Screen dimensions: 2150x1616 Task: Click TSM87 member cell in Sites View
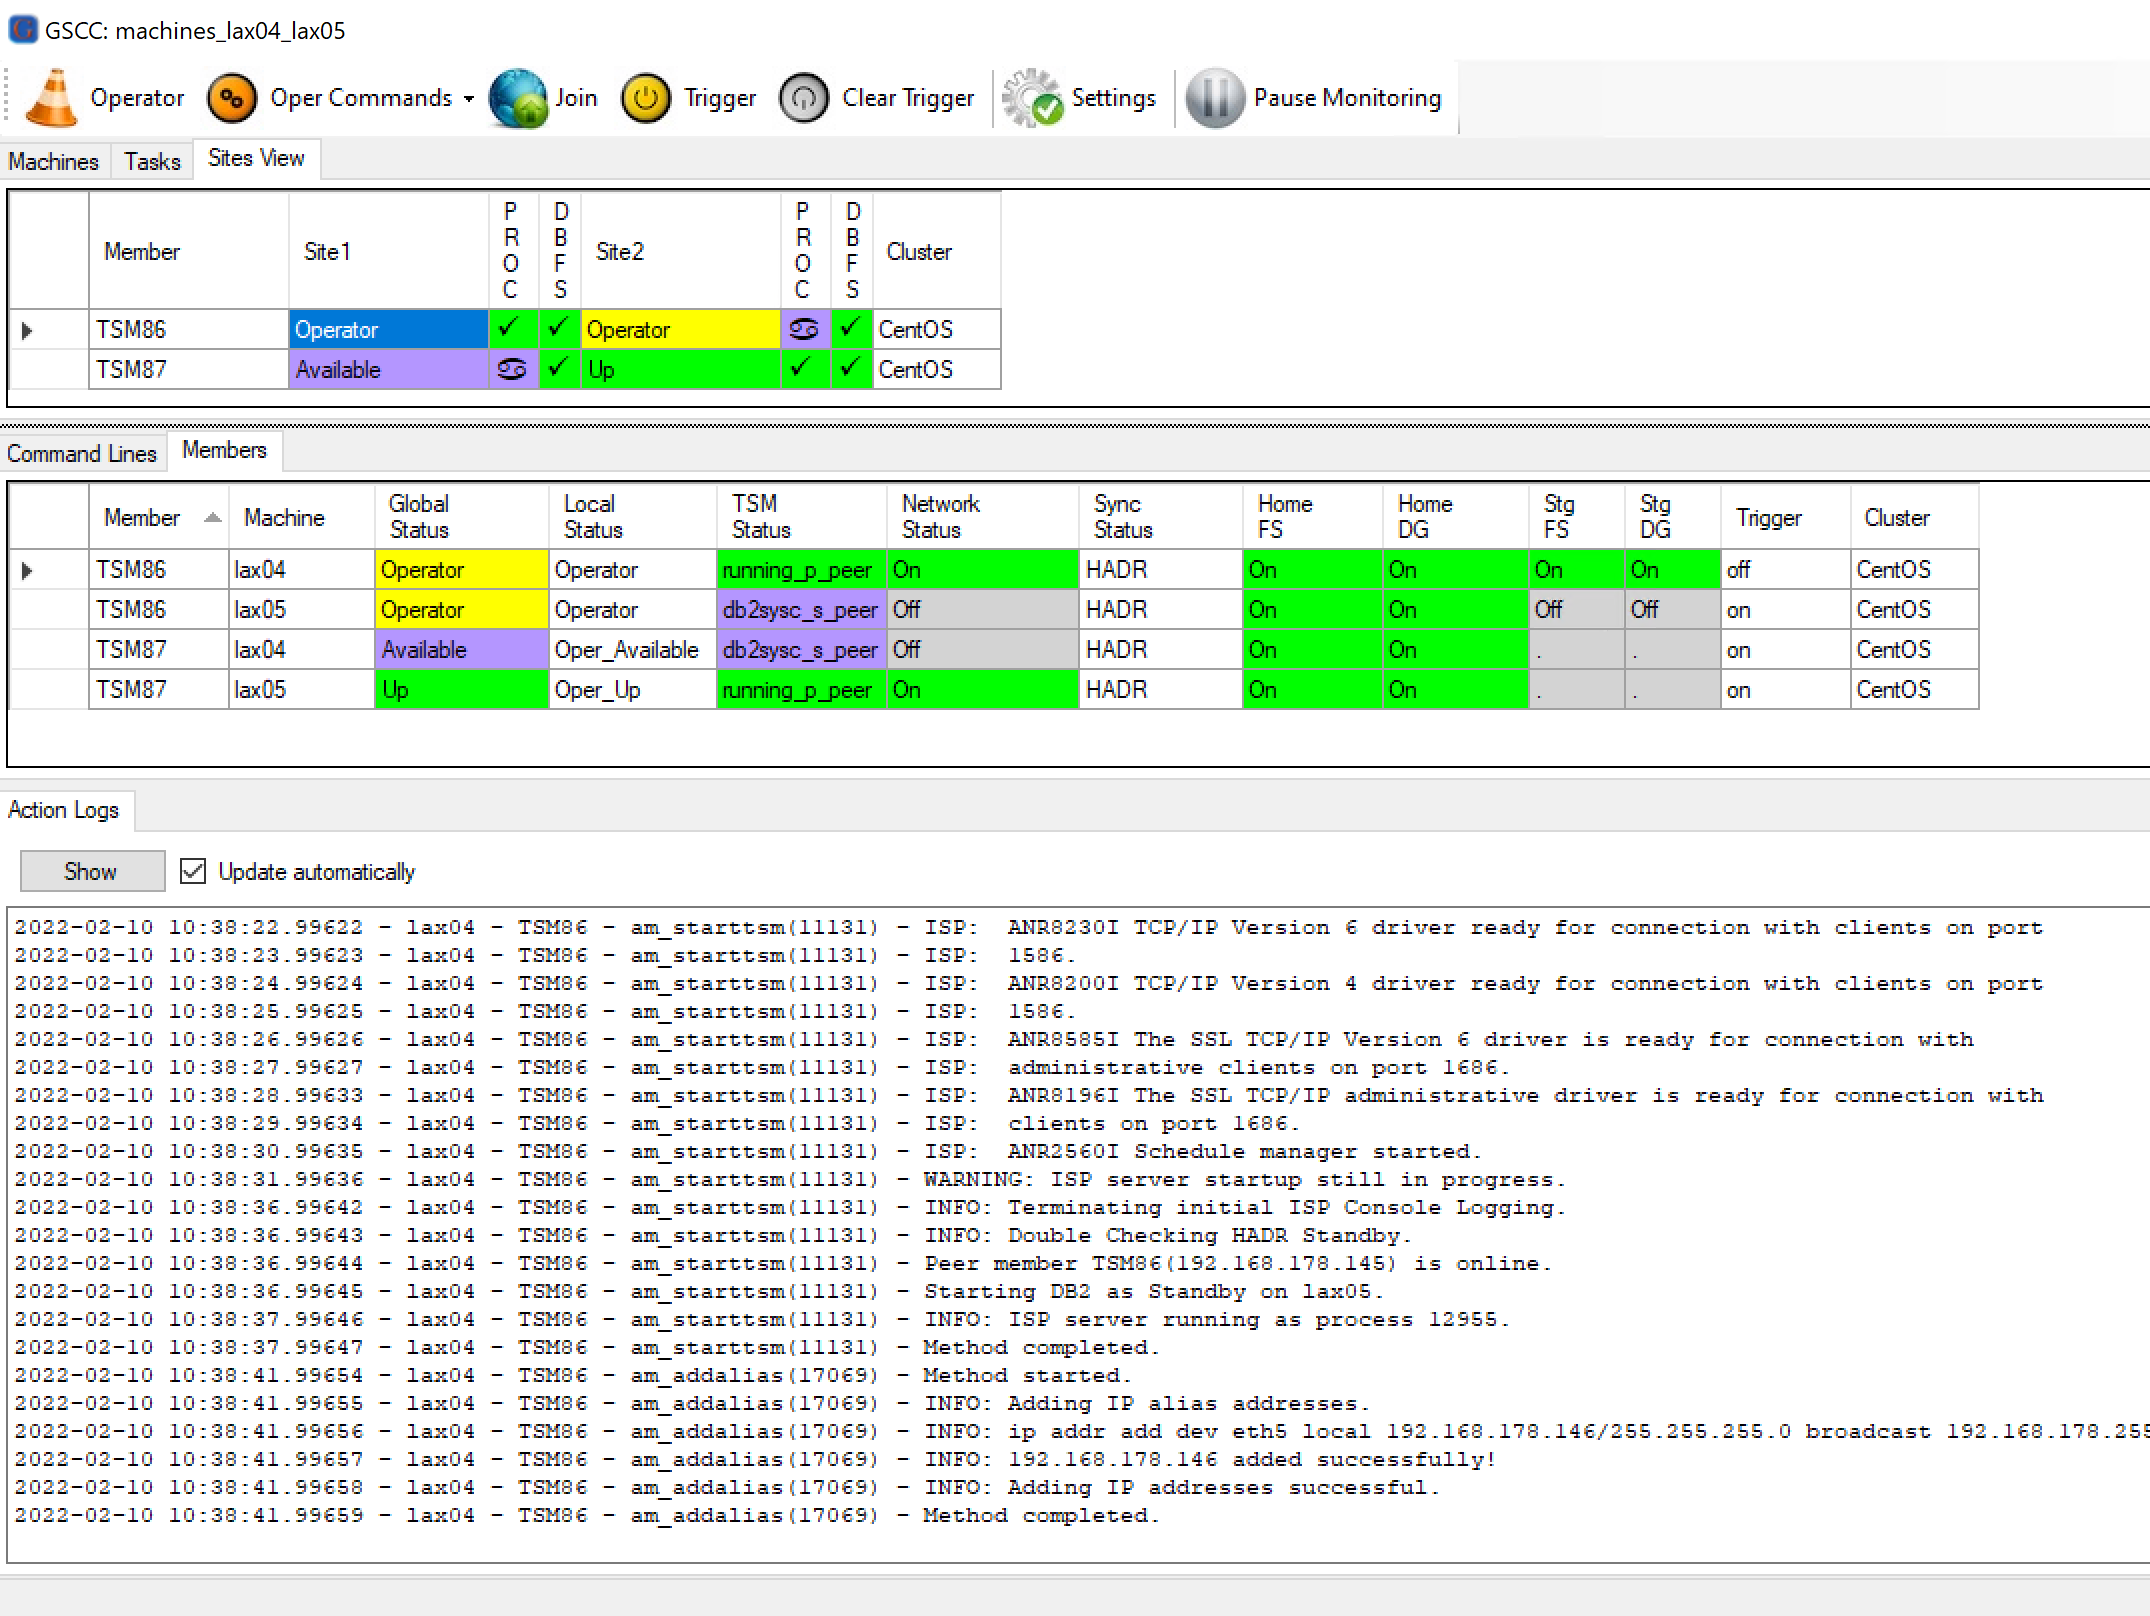point(188,369)
